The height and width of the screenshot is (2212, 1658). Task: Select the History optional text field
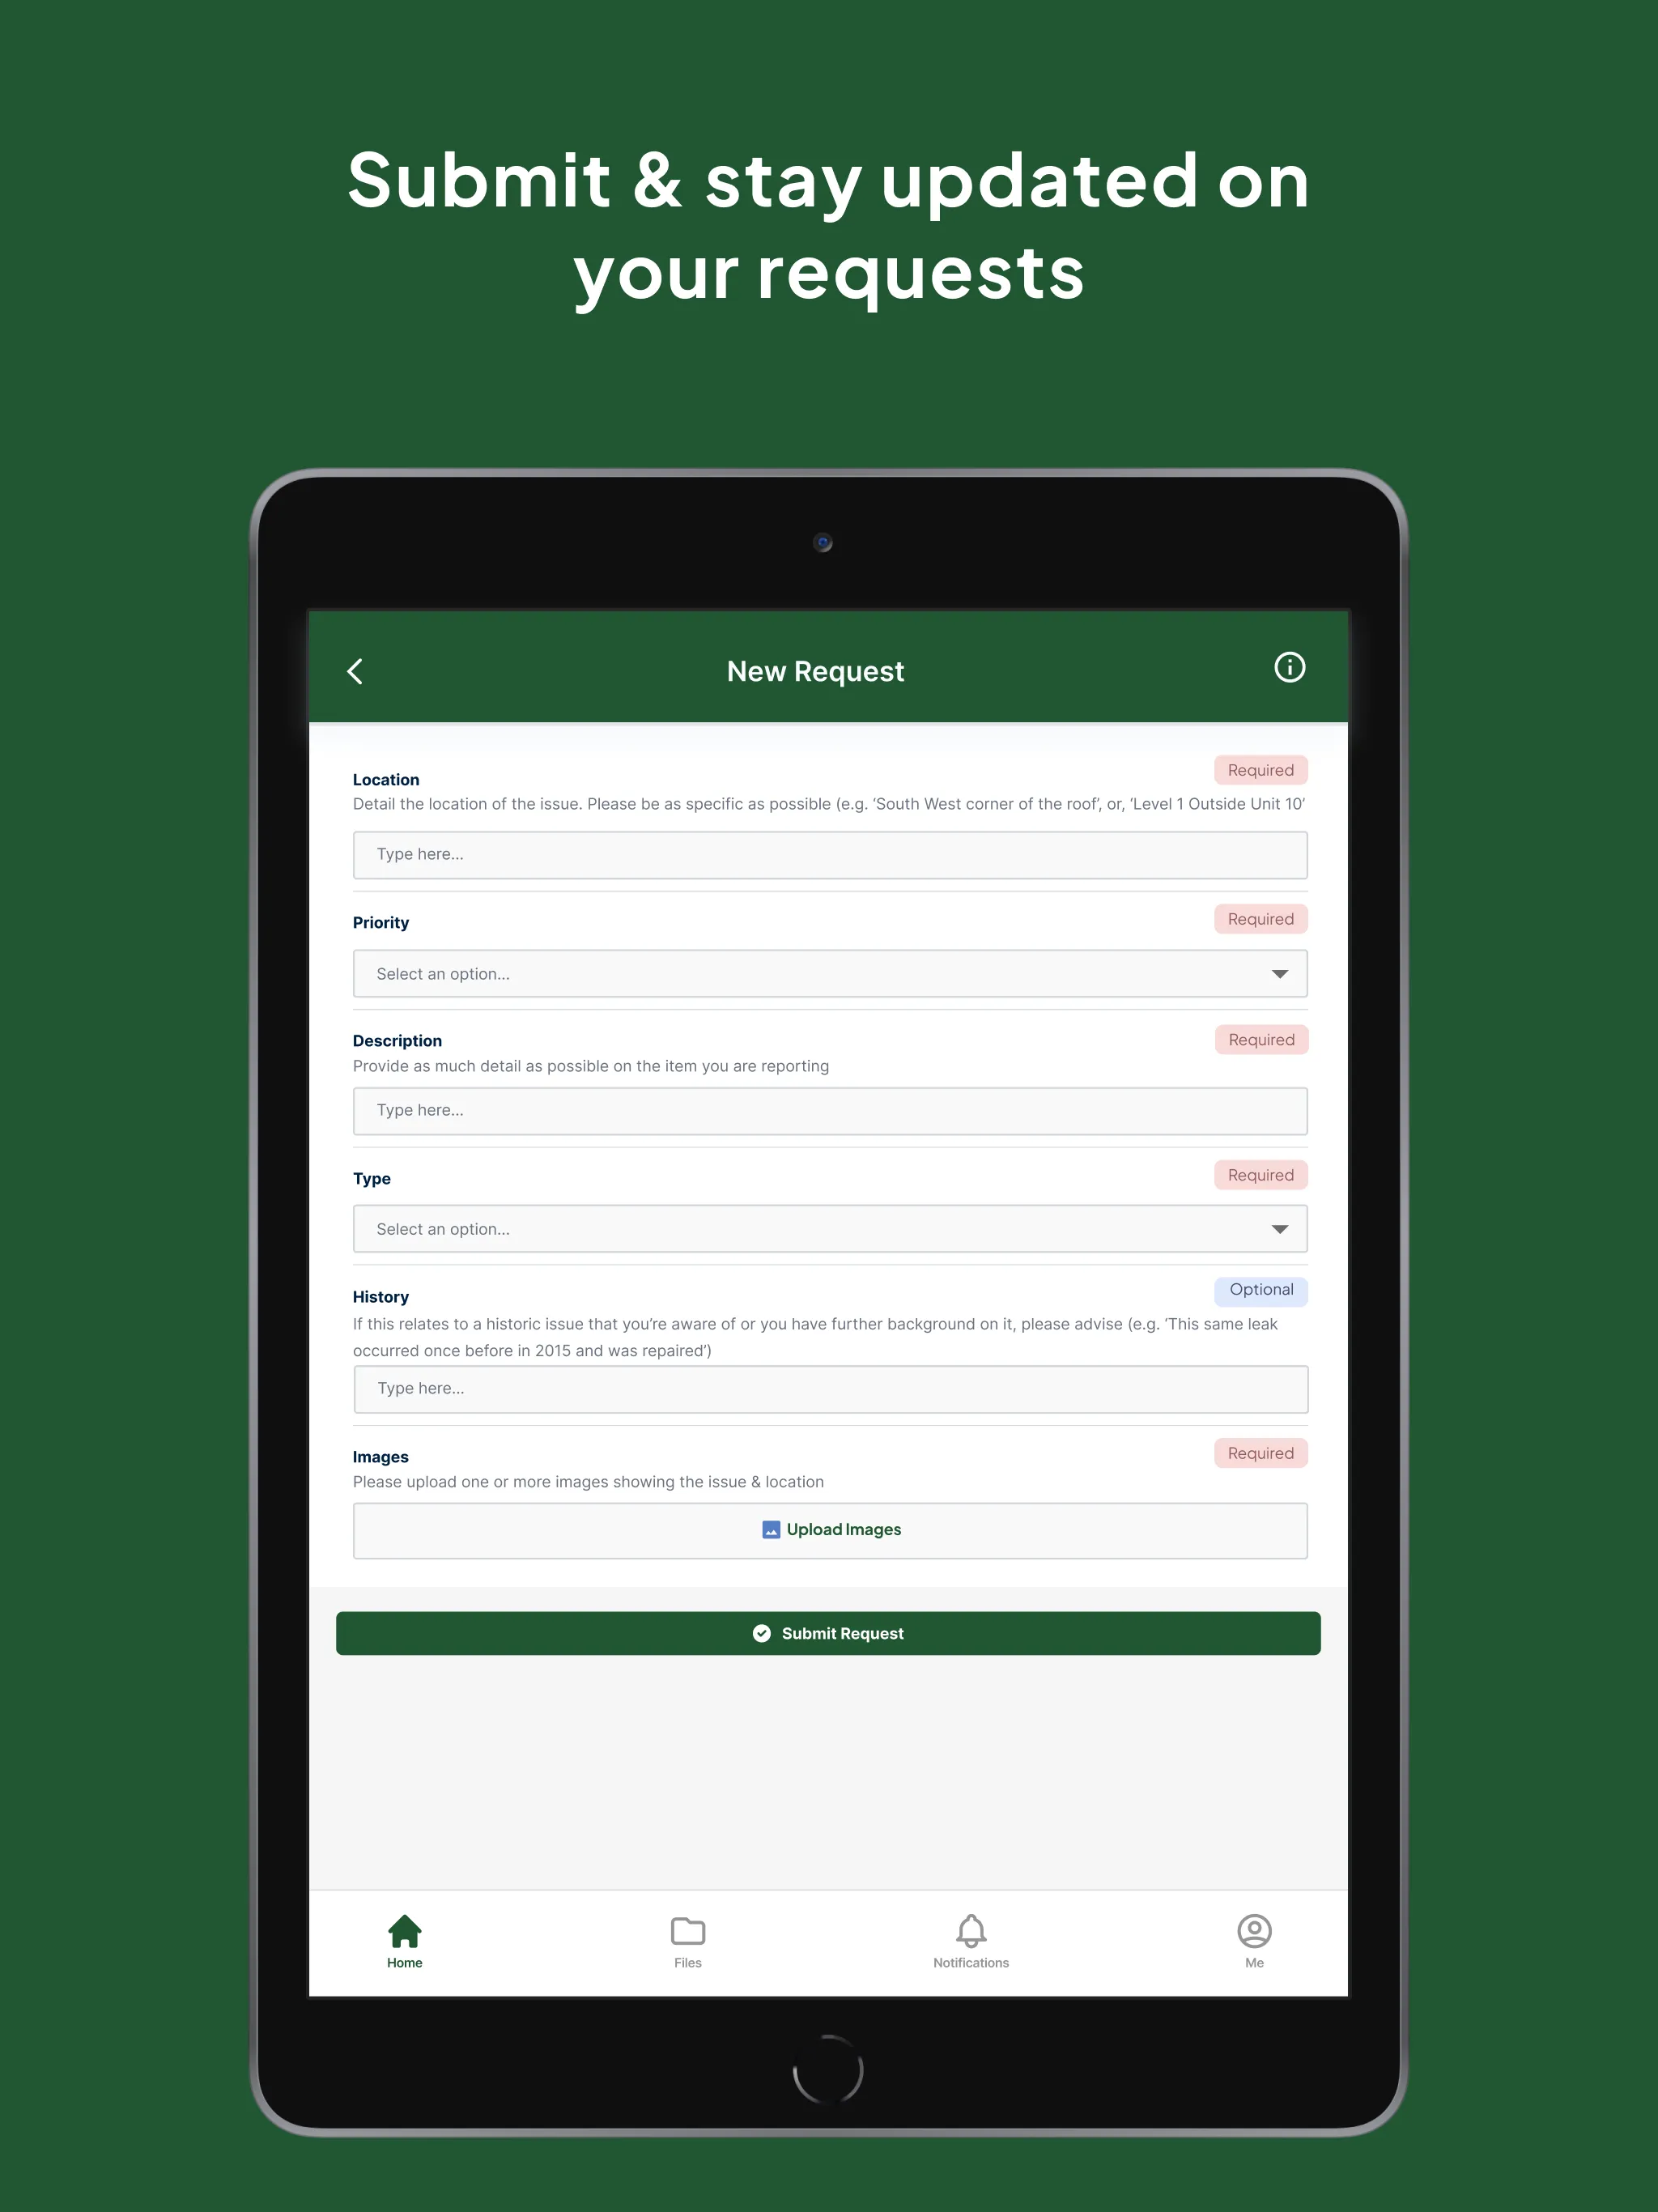tap(829, 1388)
